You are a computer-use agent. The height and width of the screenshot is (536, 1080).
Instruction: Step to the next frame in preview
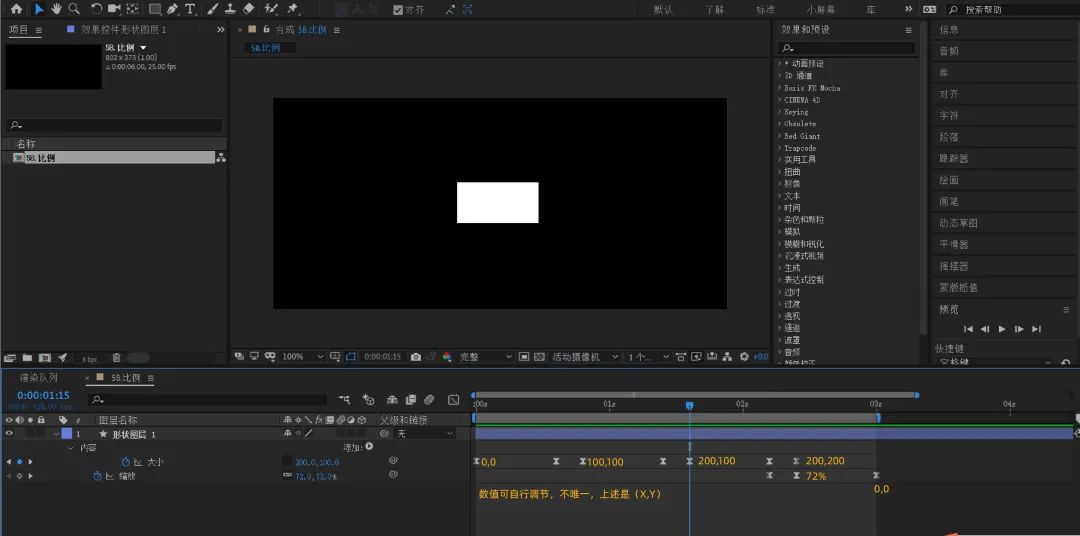click(1019, 329)
